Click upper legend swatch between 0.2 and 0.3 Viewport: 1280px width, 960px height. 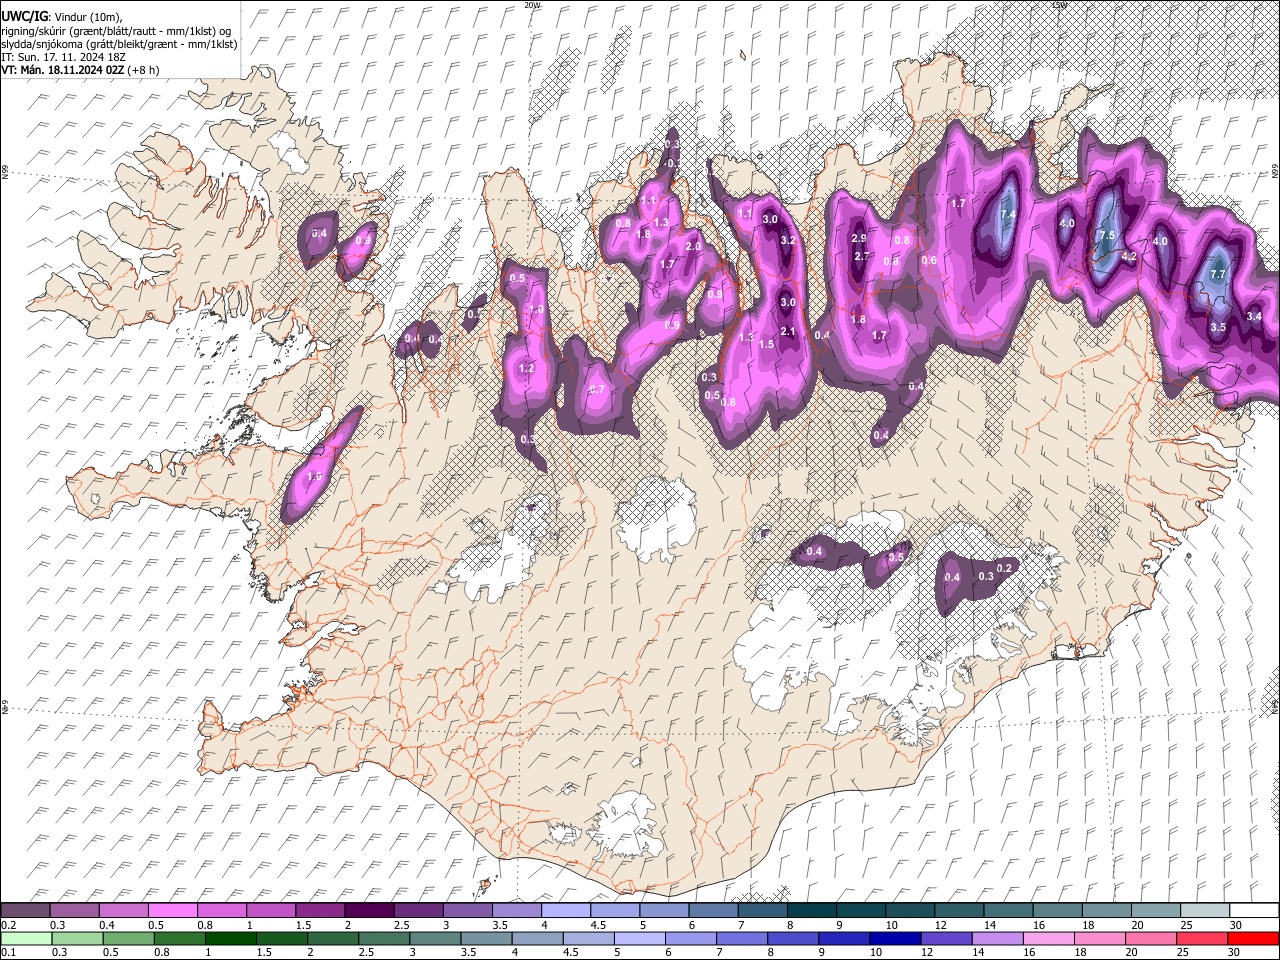[25, 911]
